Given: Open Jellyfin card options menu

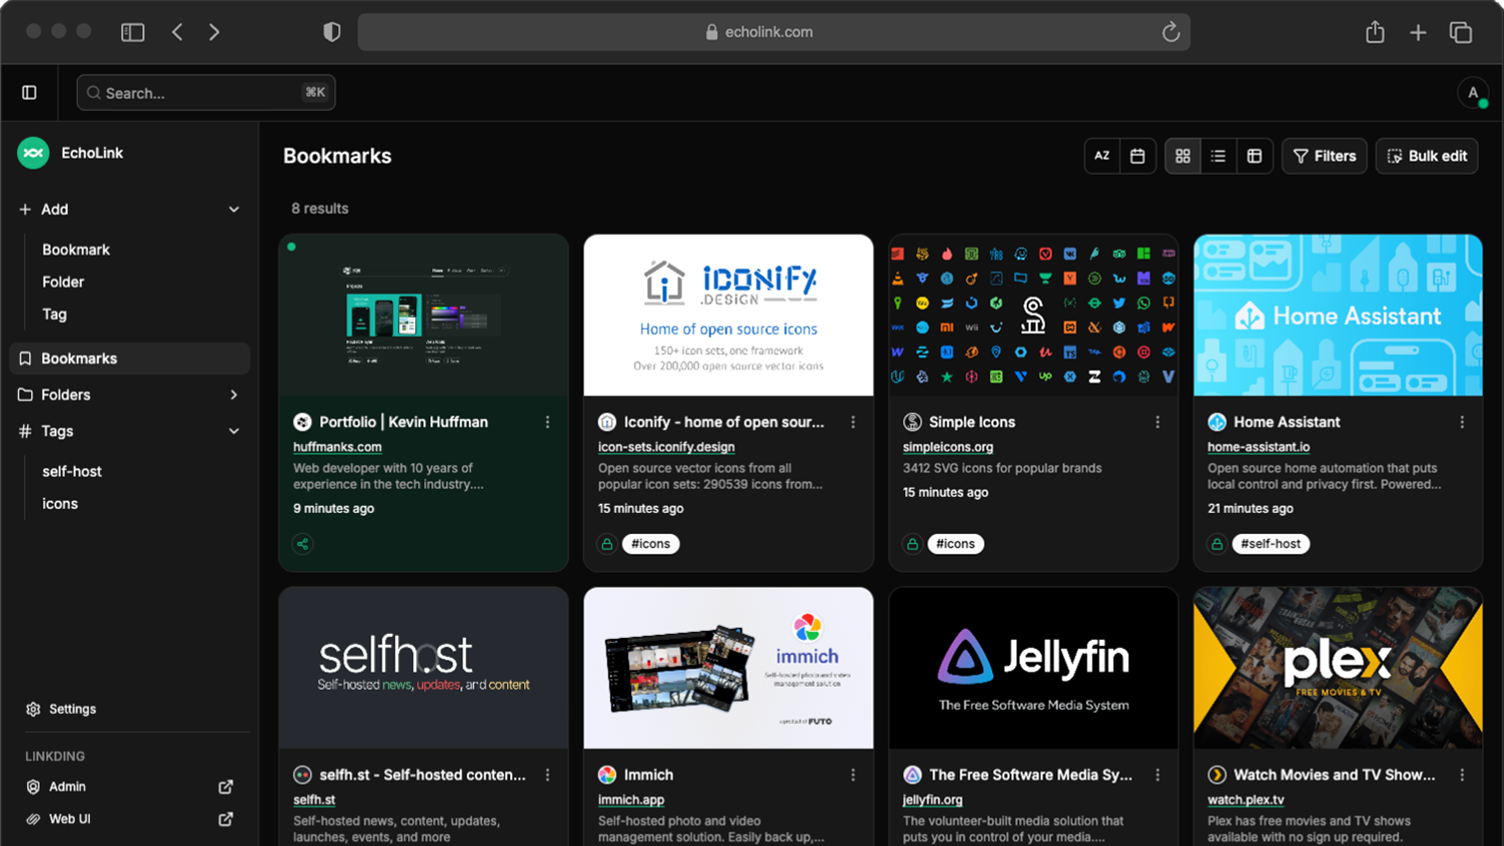Looking at the screenshot, I should pos(1158,775).
